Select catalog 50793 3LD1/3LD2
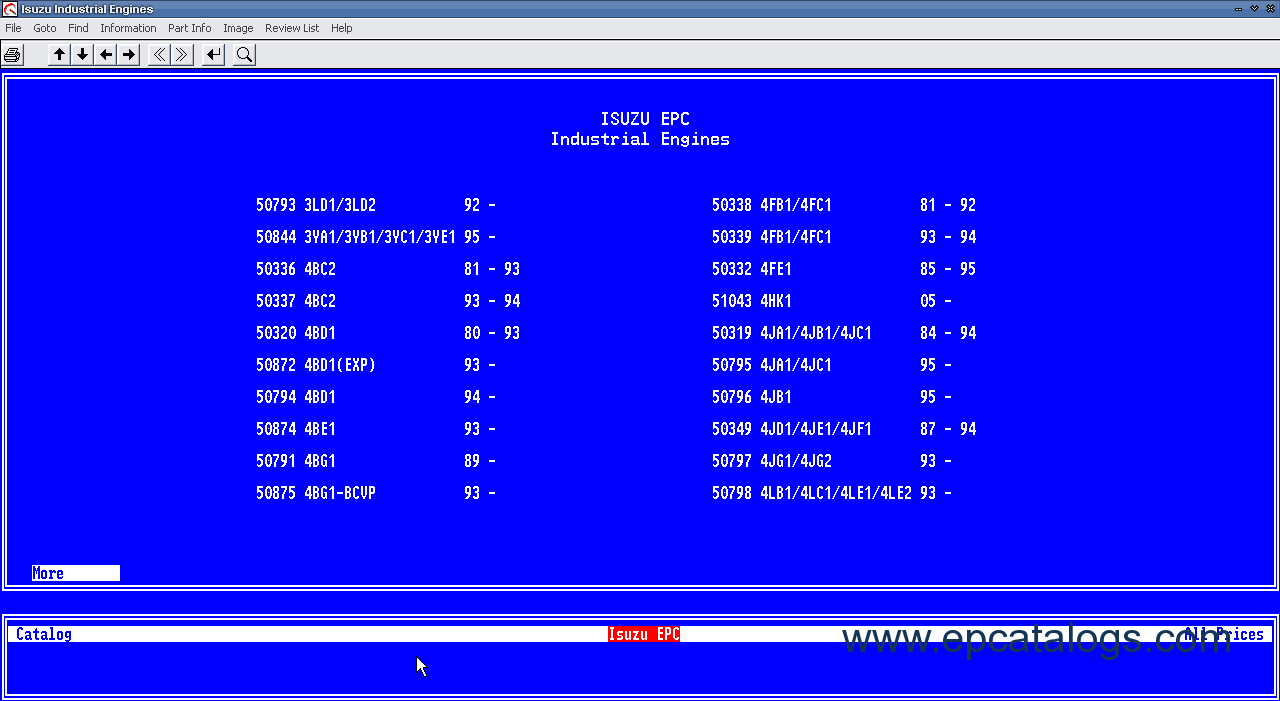This screenshot has width=1280, height=701. [x=376, y=205]
